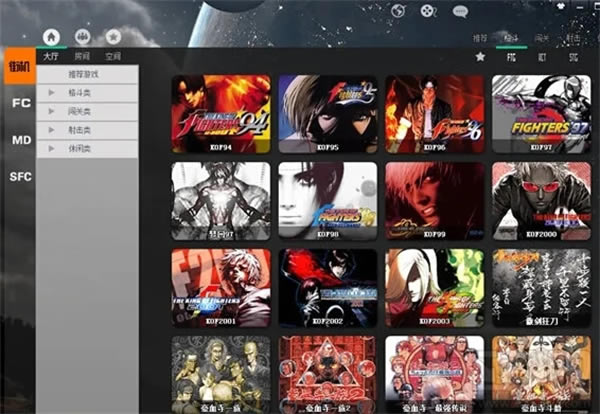Viewport: 600px width, 414px height.
Task: Open the KOF96 game thumbnail
Action: pos(435,114)
